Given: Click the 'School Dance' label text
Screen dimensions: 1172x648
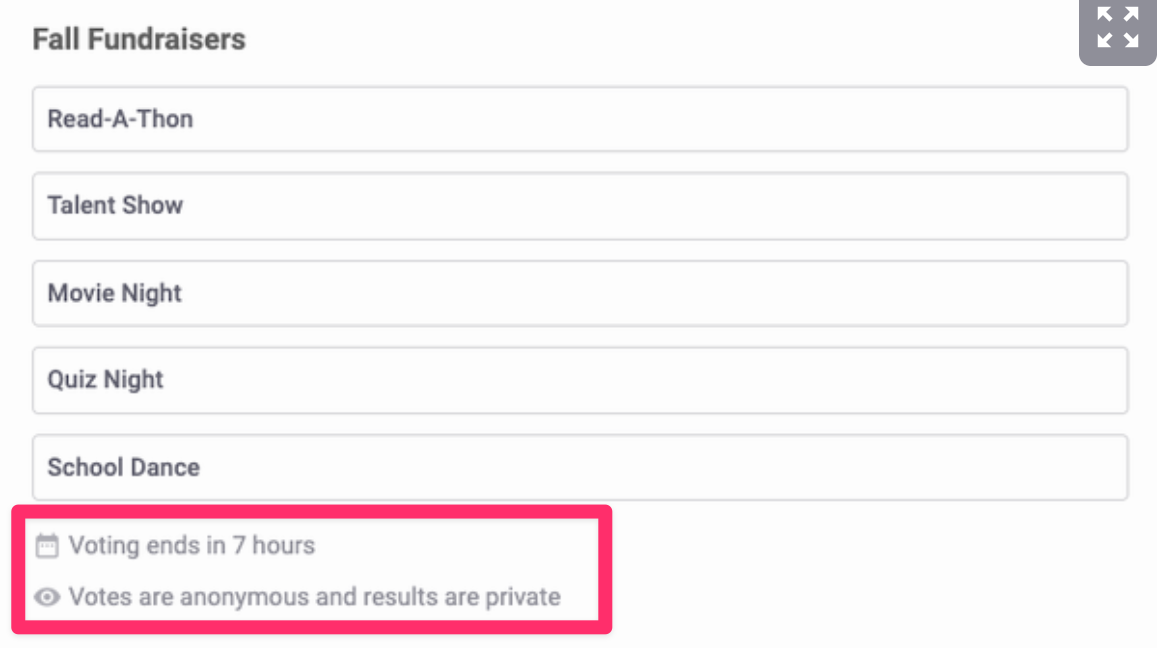Looking at the screenshot, I should click(123, 468).
